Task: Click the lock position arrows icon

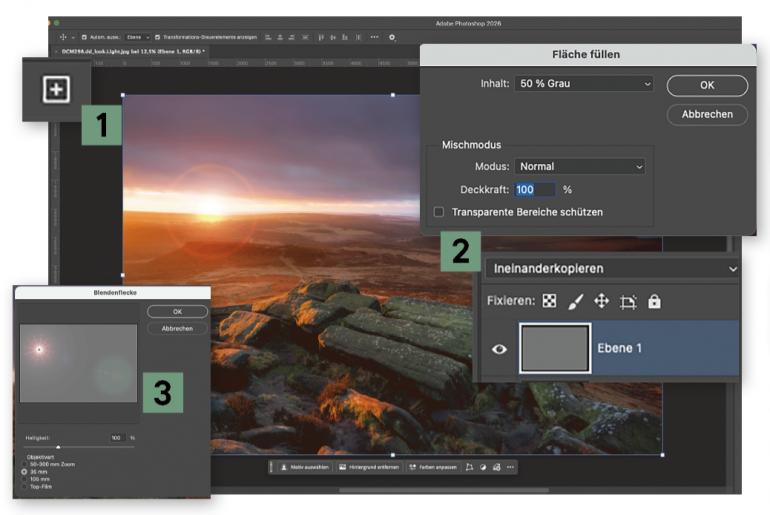Action: point(602,301)
